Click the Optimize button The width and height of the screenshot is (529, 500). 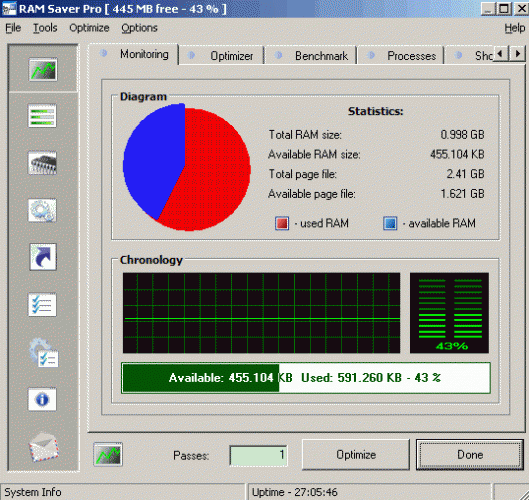pos(356,454)
